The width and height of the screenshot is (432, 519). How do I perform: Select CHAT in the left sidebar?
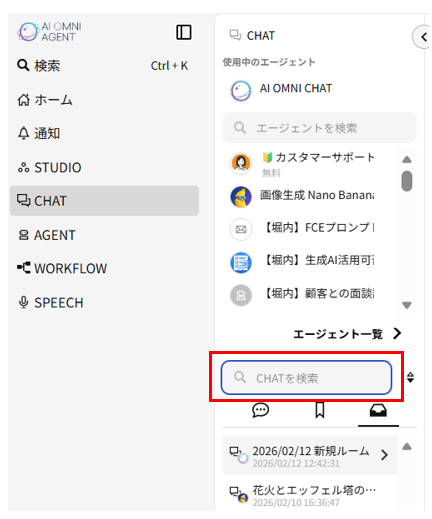[104, 201]
